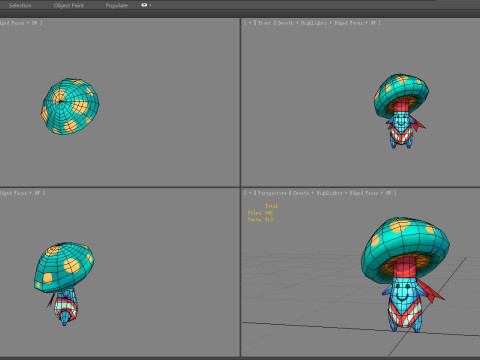The height and width of the screenshot is (360, 480).
Task: Click the Verts count statistic
Action: [x=261, y=219]
